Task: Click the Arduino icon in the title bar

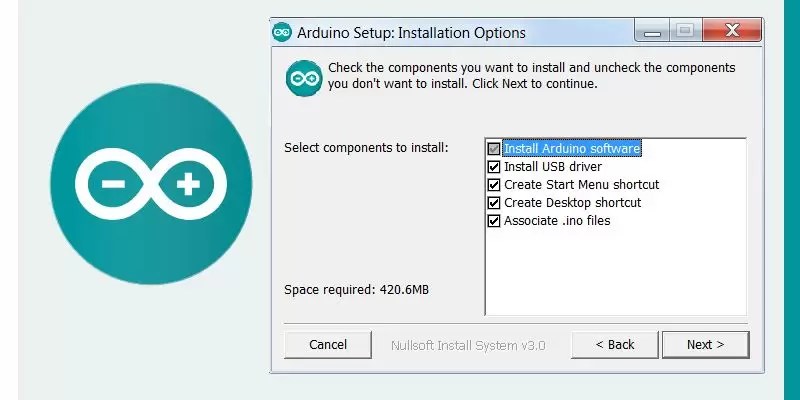Action: (x=282, y=33)
